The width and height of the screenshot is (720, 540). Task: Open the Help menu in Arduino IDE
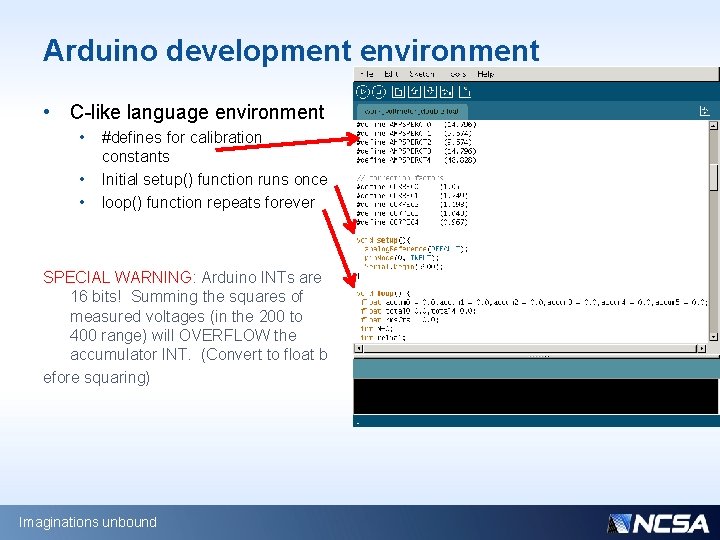[486, 73]
